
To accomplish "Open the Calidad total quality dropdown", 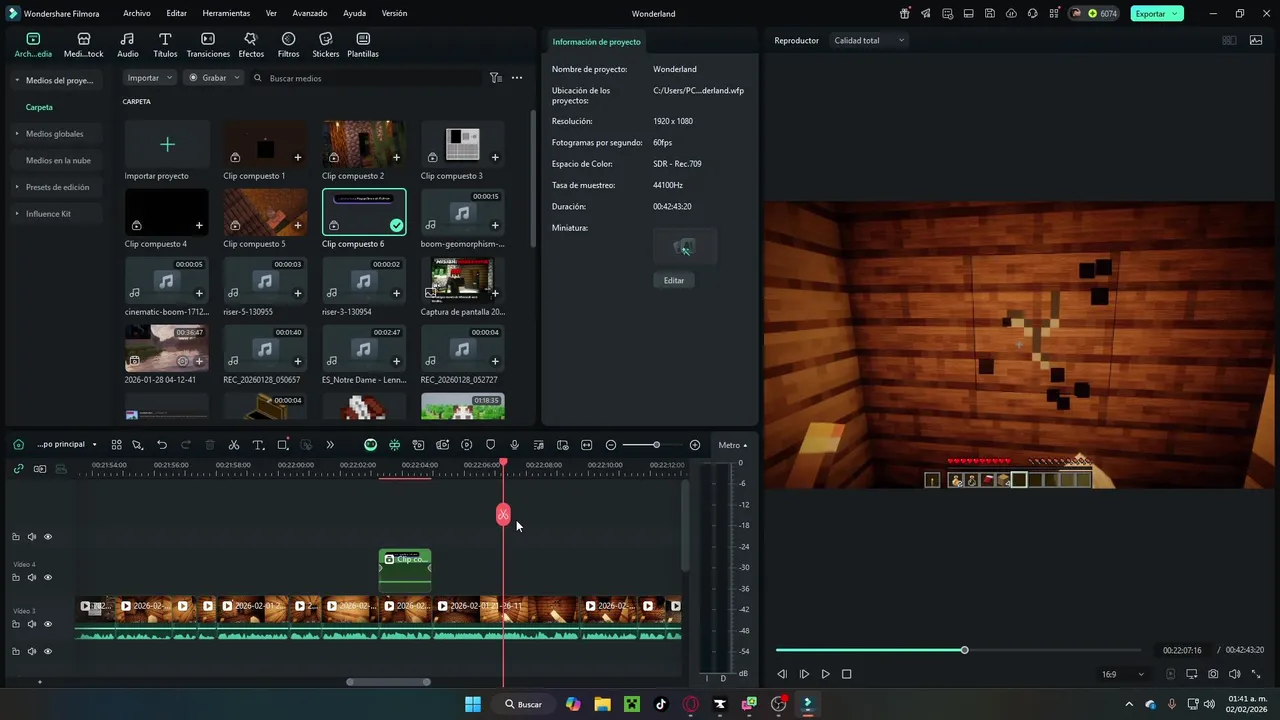I will click(869, 41).
